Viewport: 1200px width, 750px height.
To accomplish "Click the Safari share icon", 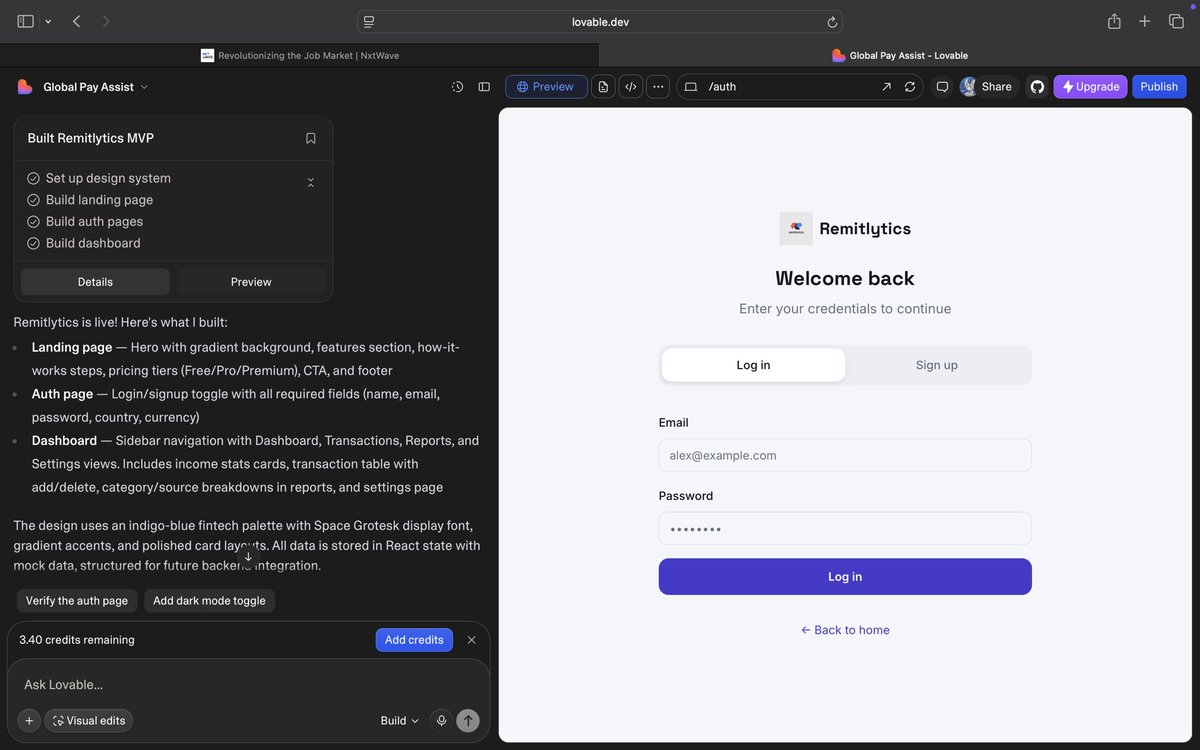I will (1114, 21).
